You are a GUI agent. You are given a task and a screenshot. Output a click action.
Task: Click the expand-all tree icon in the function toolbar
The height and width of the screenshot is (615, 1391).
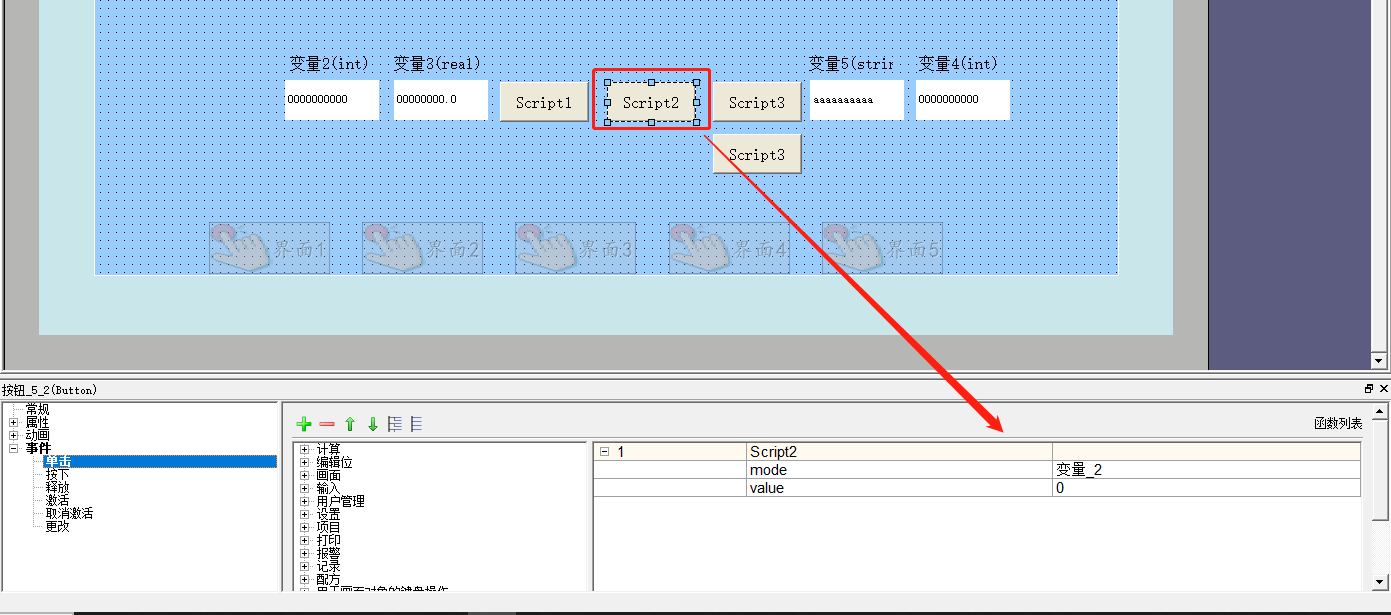pyautogui.click(x=395, y=424)
